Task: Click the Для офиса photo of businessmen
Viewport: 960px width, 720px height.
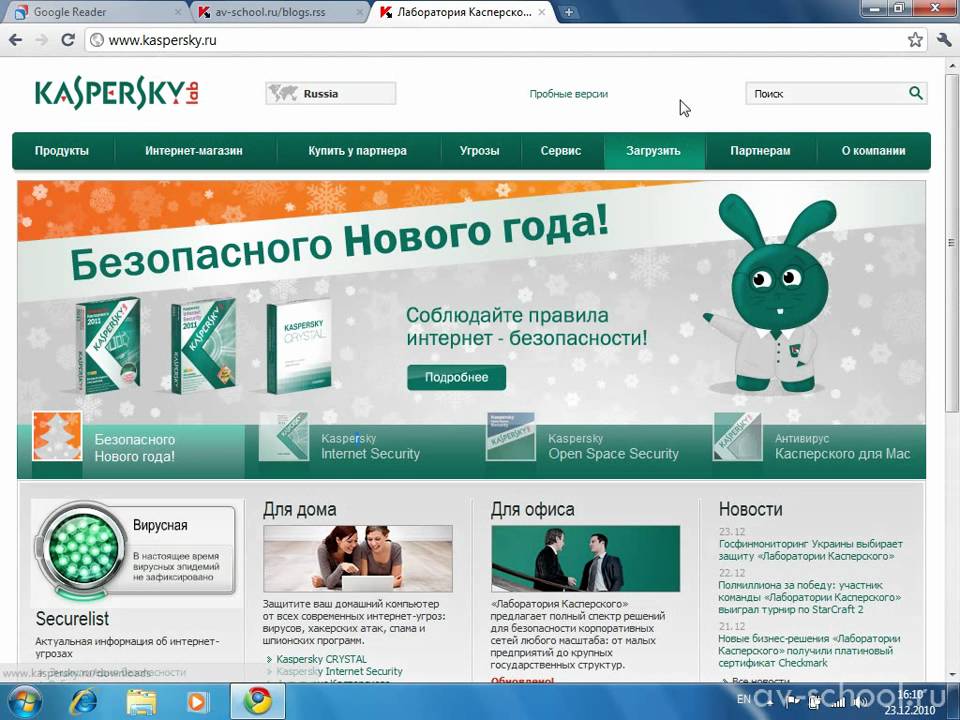Action: pos(585,558)
